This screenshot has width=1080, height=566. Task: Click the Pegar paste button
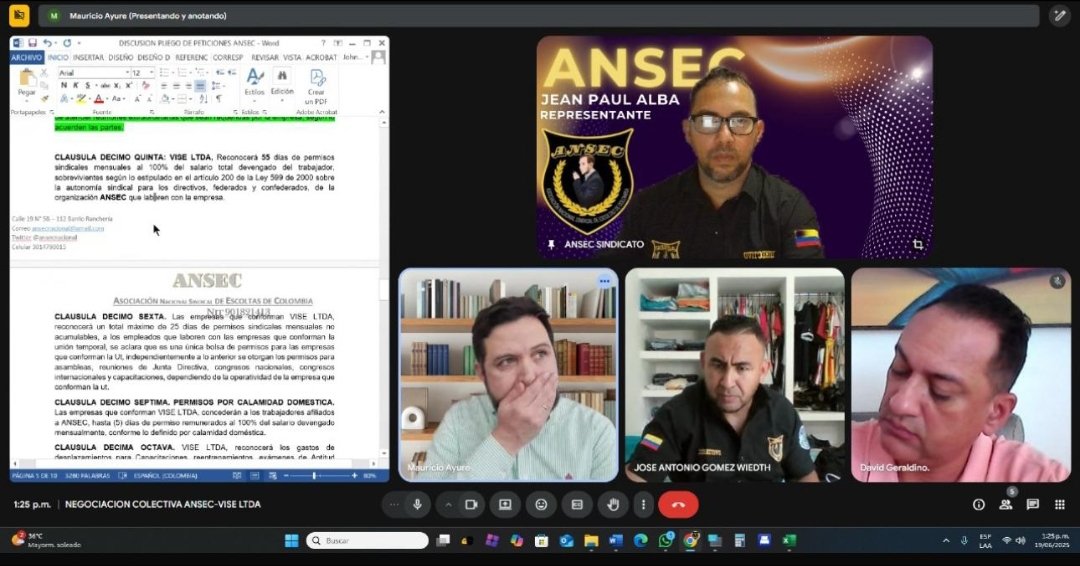tap(27, 83)
